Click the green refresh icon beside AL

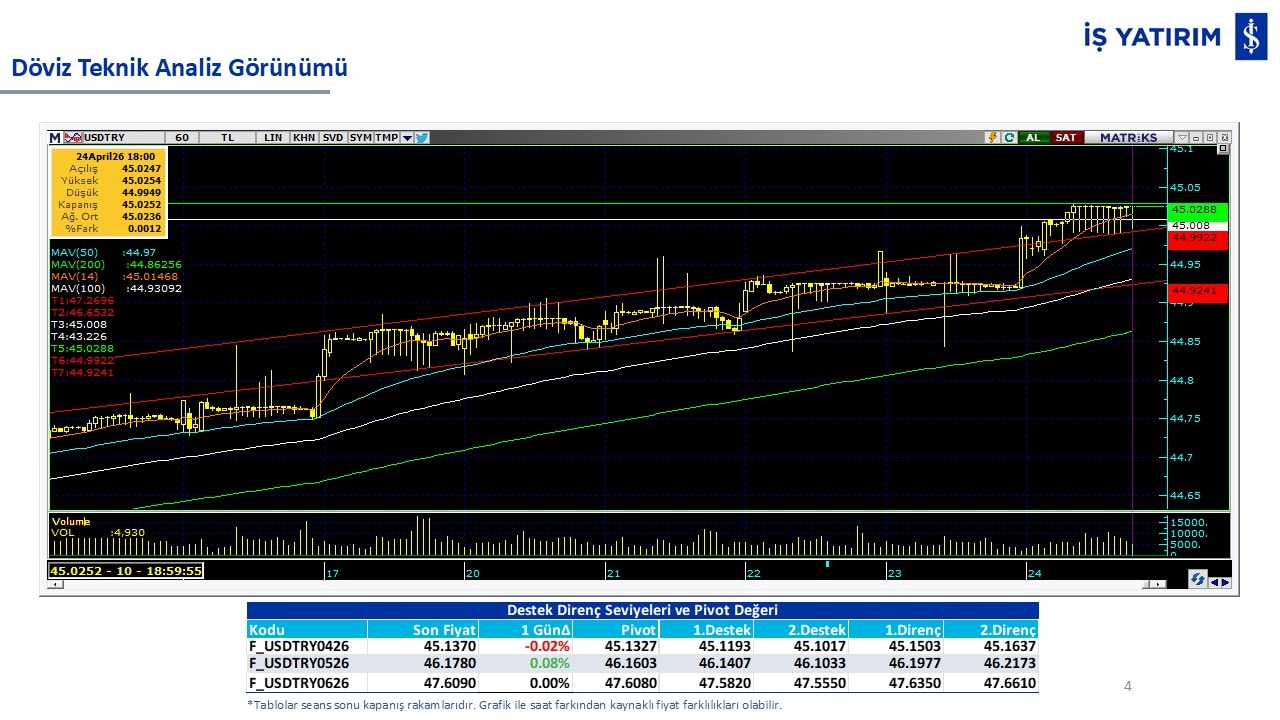[x=1009, y=138]
